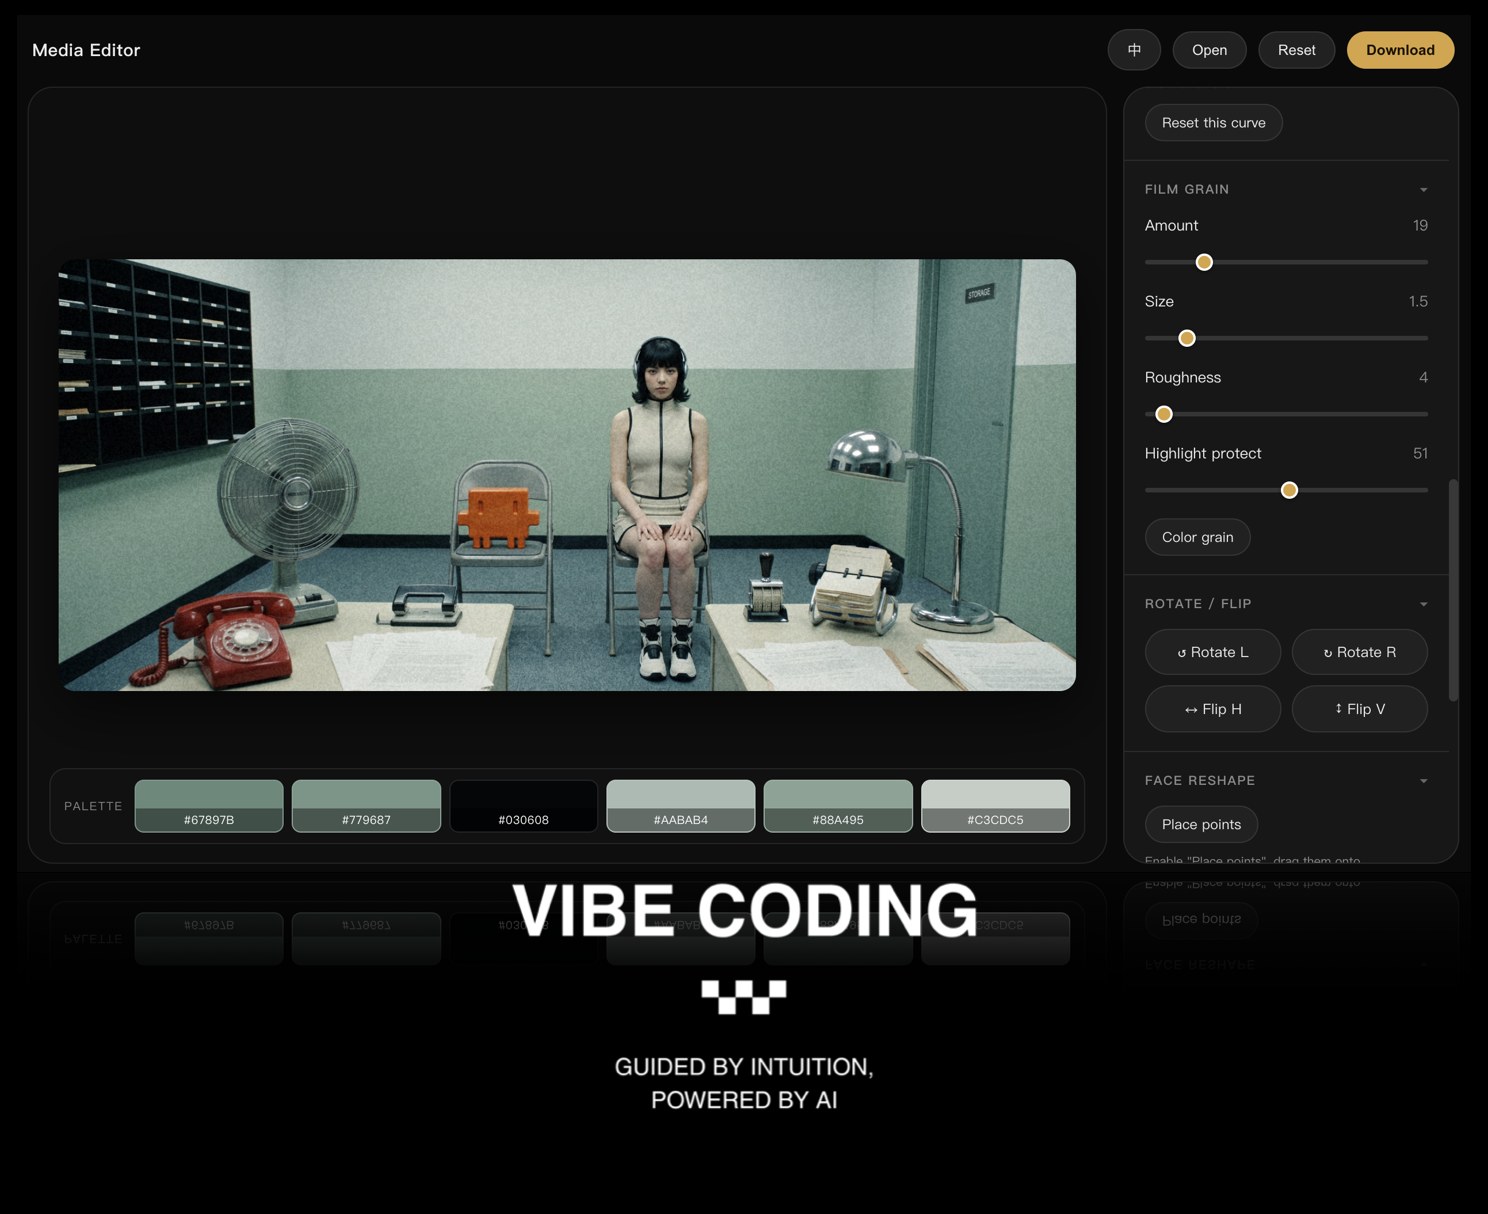1488x1214 pixels.
Task: Enable Place points for face reshape
Action: click(1201, 824)
